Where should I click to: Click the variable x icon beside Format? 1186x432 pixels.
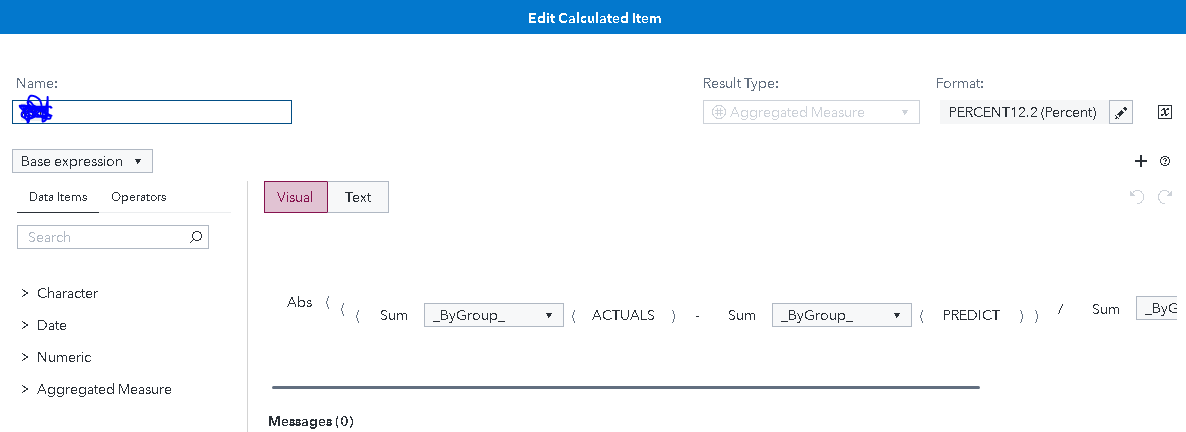(x=1164, y=112)
